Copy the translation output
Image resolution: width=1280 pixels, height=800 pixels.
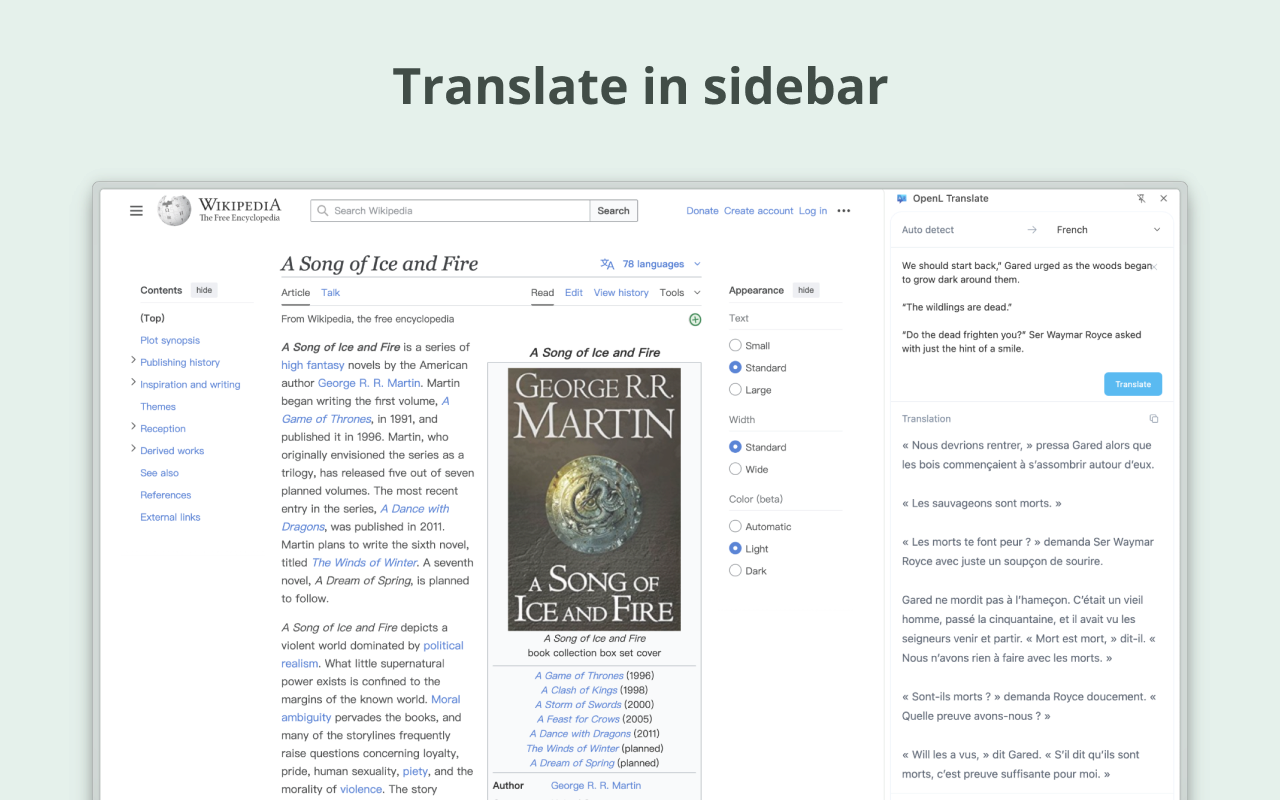(x=1154, y=419)
